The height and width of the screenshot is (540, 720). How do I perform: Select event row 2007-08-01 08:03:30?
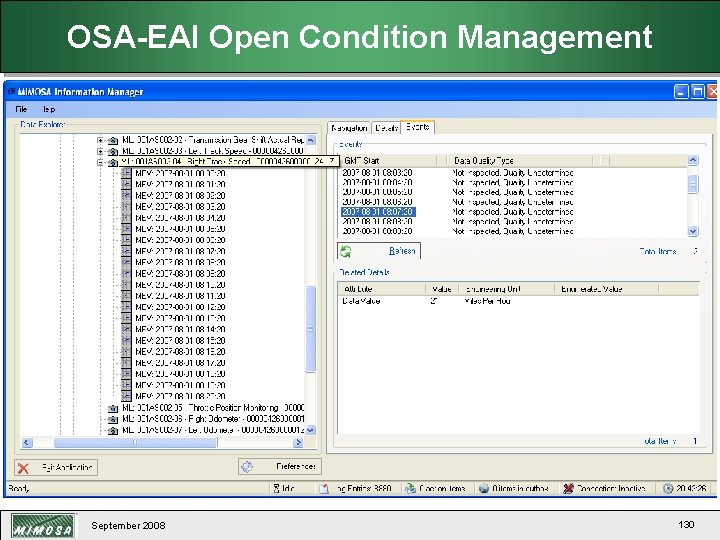pyautogui.click(x=377, y=173)
